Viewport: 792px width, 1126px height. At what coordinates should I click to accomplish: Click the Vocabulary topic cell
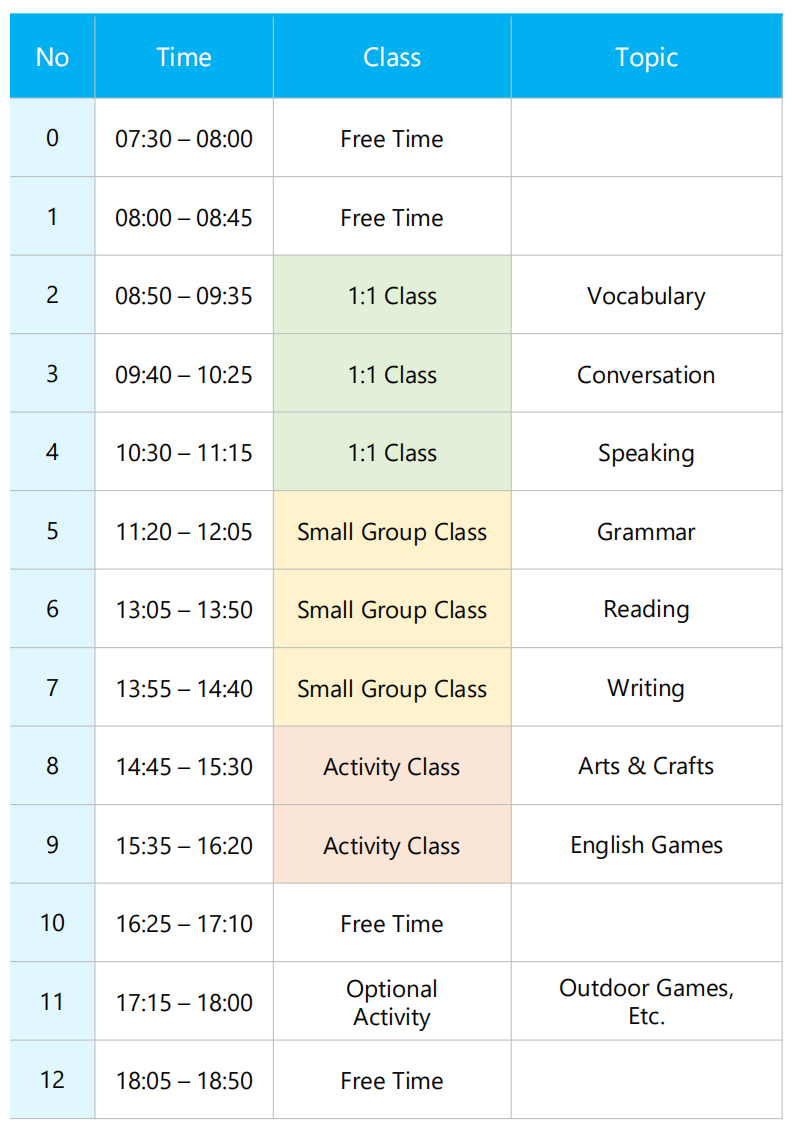coord(646,295)
